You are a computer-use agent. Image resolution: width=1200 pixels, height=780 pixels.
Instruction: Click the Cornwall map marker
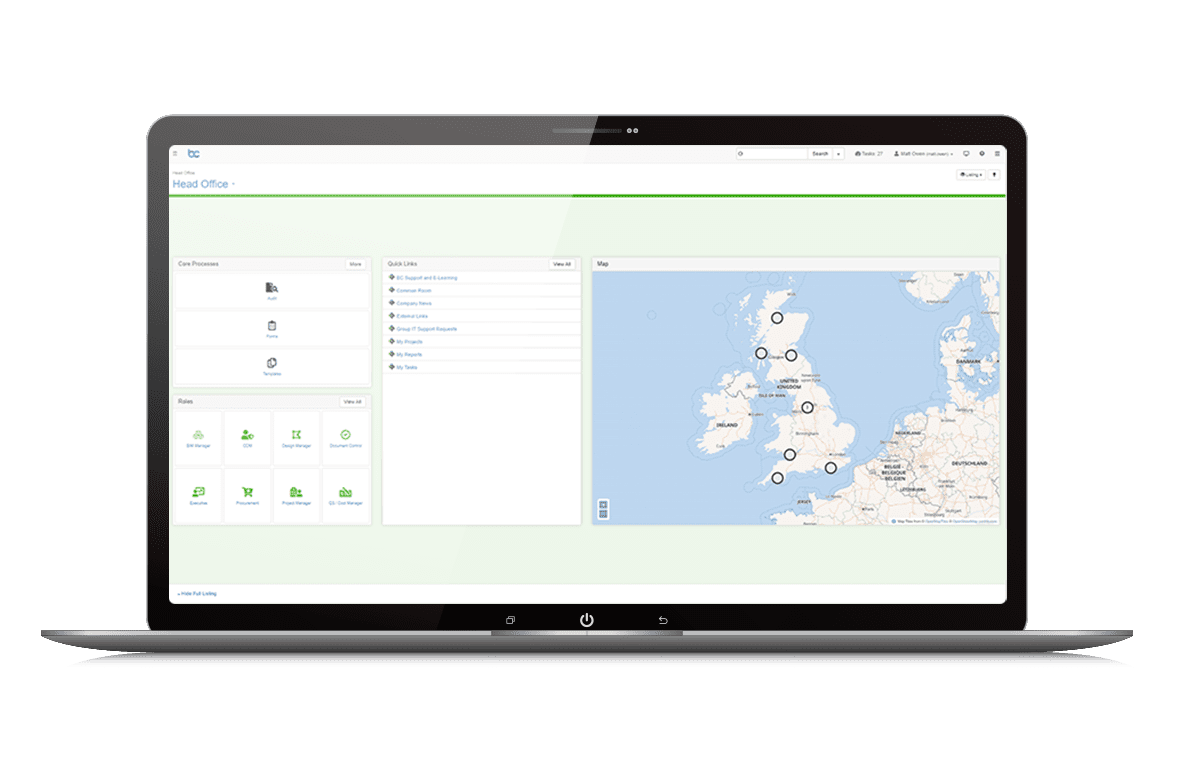point(777,478)
